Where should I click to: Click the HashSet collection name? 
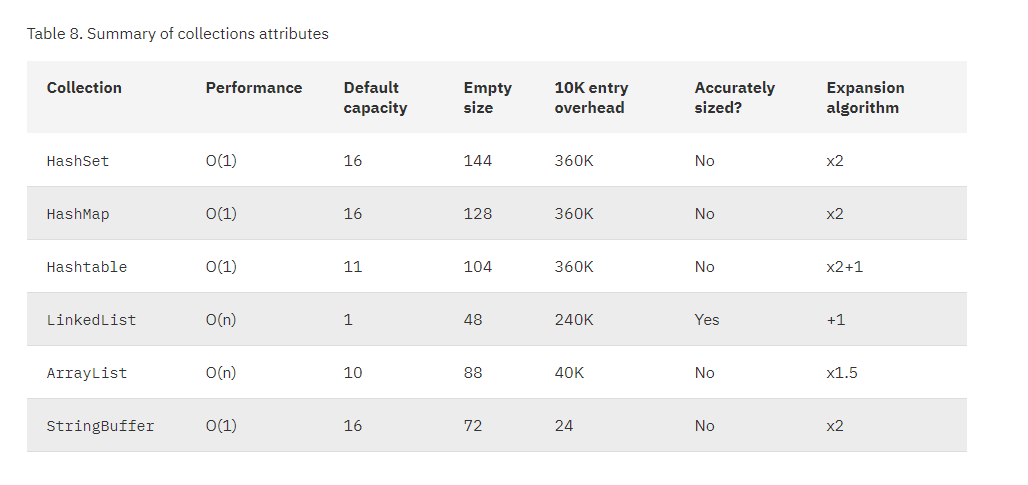78,161
